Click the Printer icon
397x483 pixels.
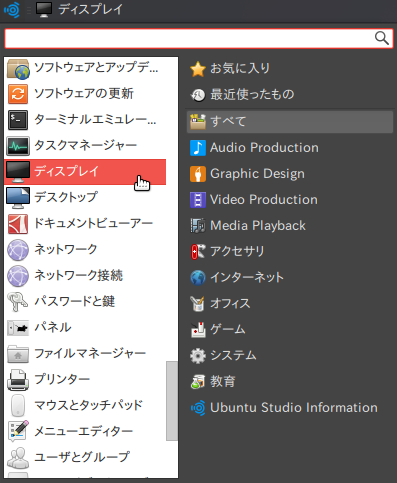click(18, 380)
